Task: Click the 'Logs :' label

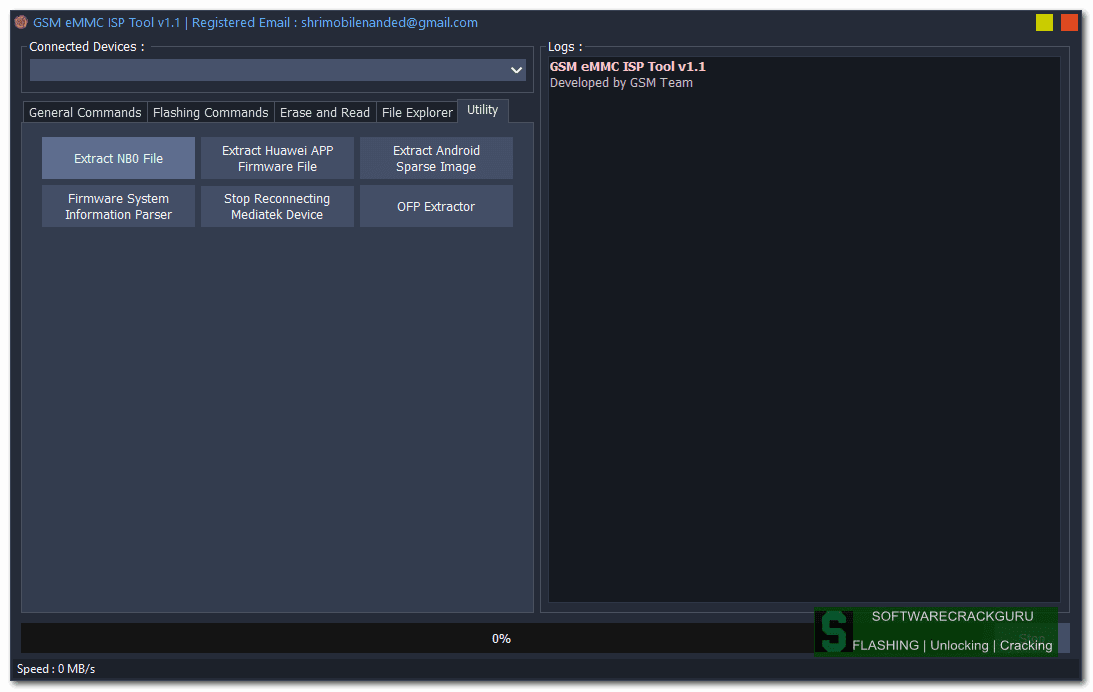Action: (x=565, y=47)
